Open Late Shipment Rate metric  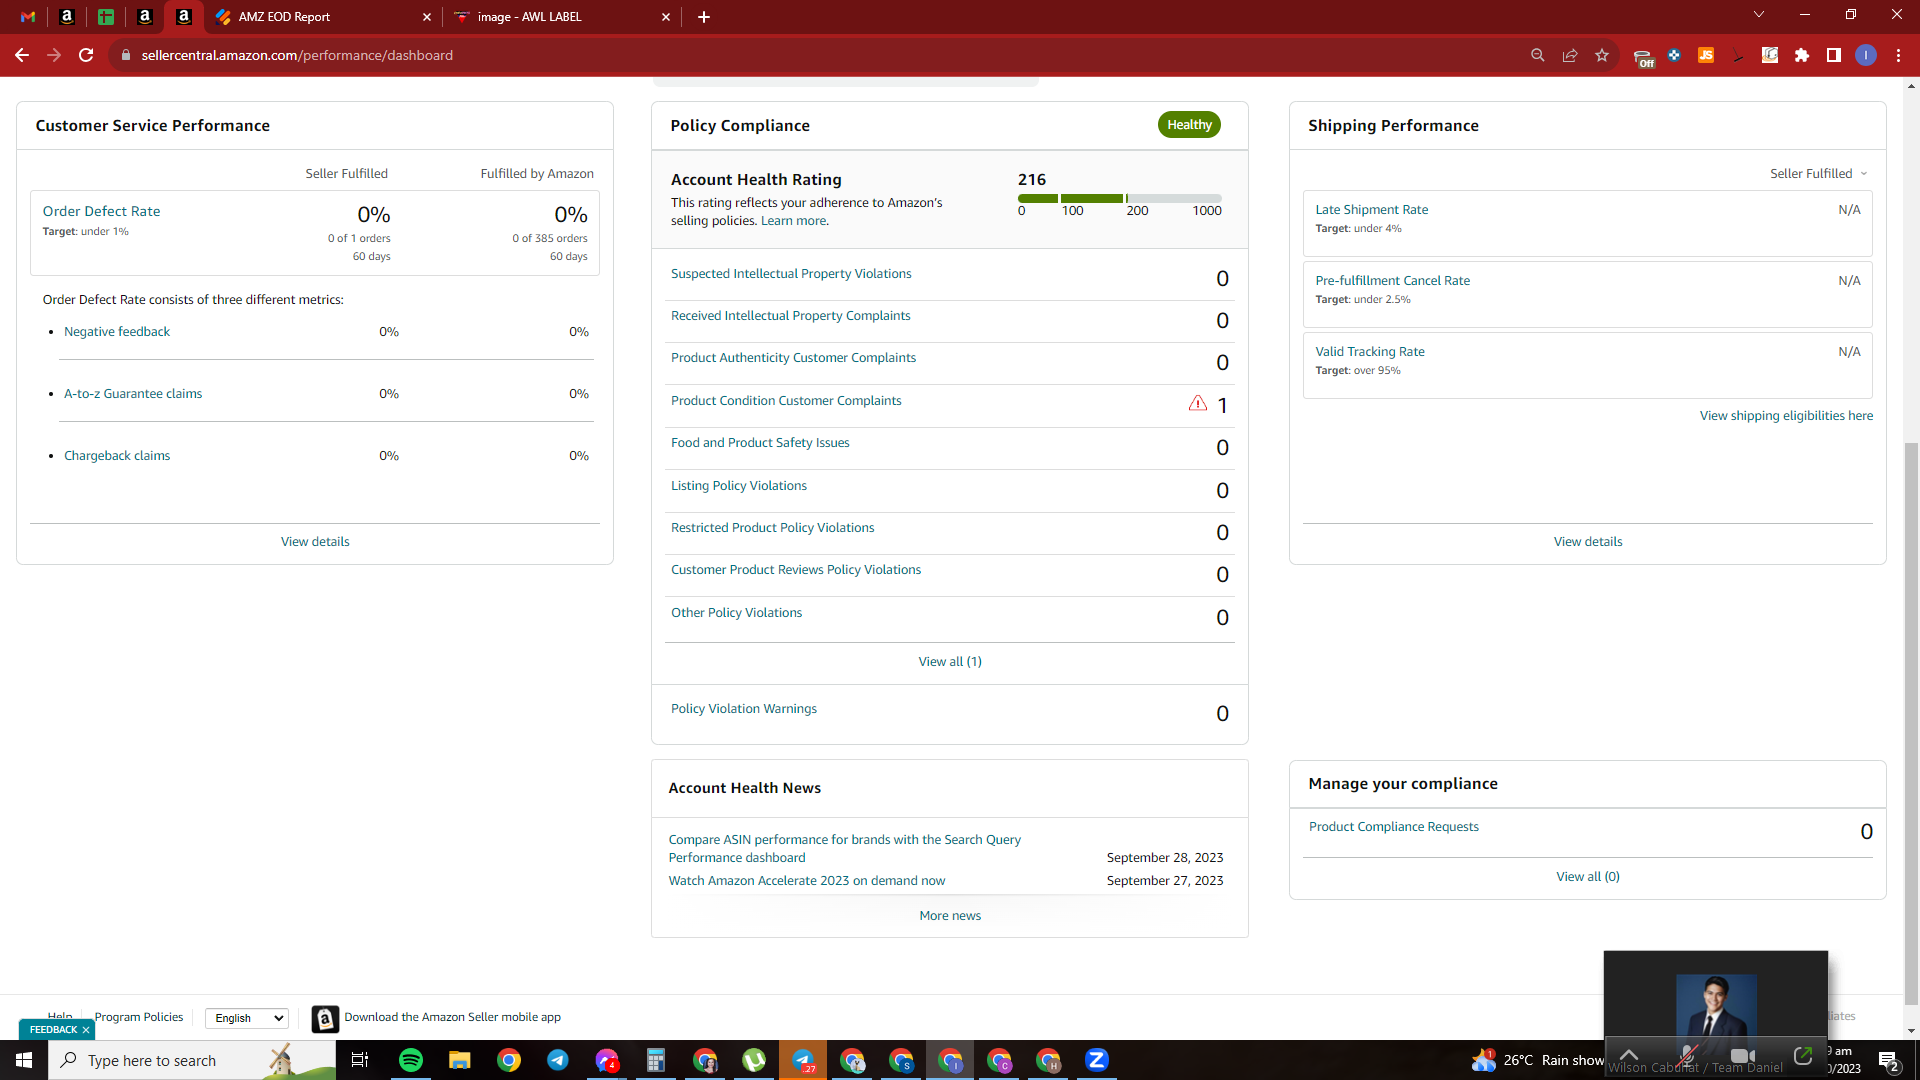tap(1372, 210)
